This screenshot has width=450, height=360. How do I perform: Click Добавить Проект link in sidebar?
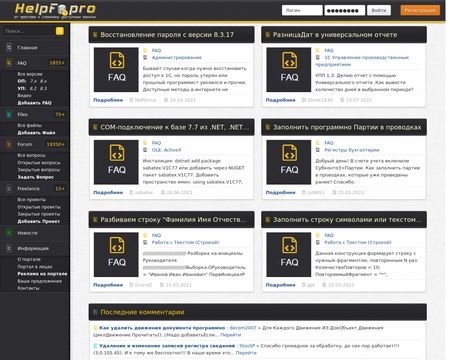pos(39,221)
